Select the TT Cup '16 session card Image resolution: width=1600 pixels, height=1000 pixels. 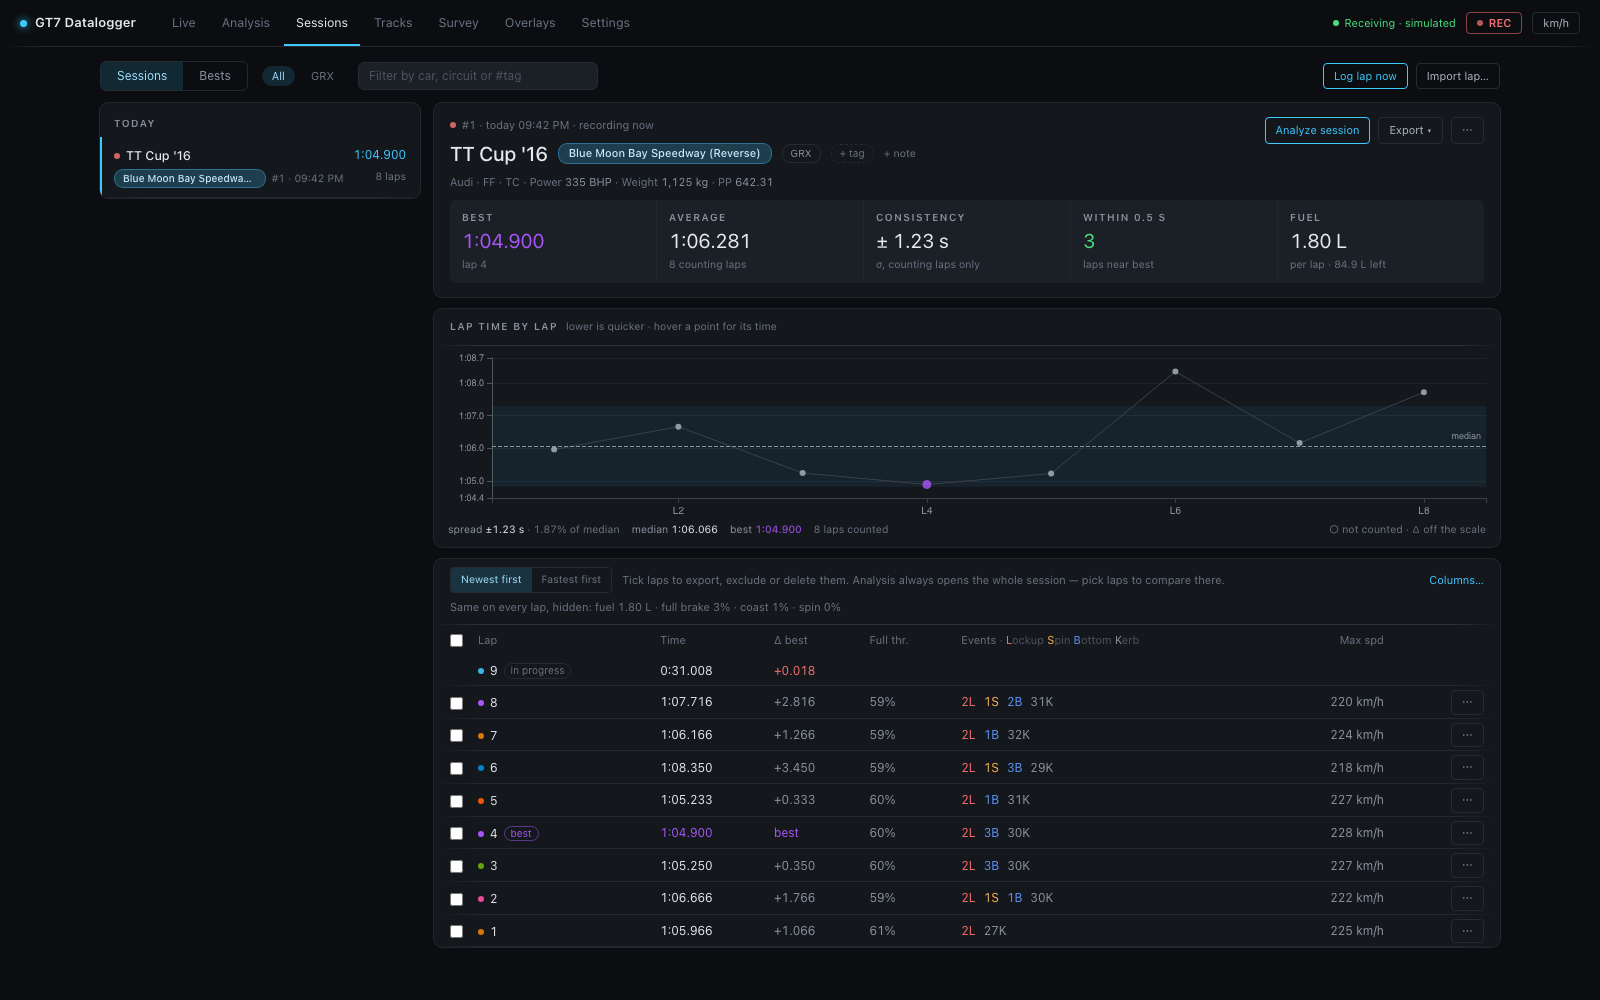[x=260, y=166]
